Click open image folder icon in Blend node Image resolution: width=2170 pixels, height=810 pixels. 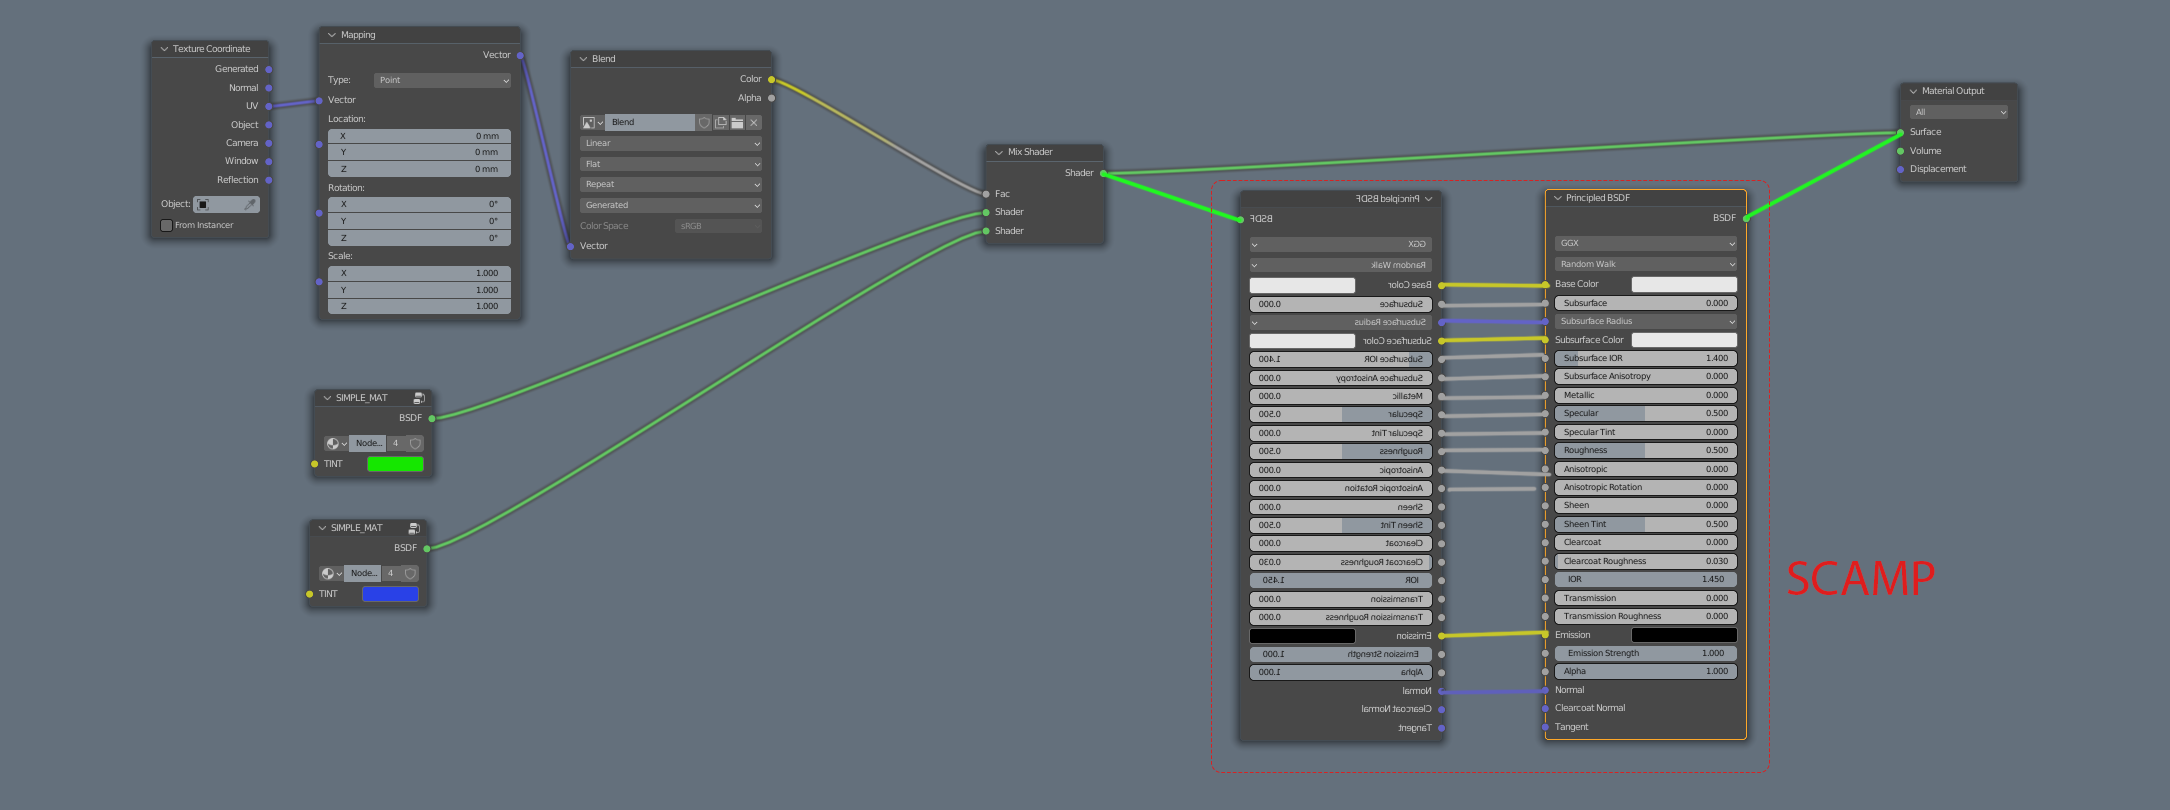coord(737,123)
